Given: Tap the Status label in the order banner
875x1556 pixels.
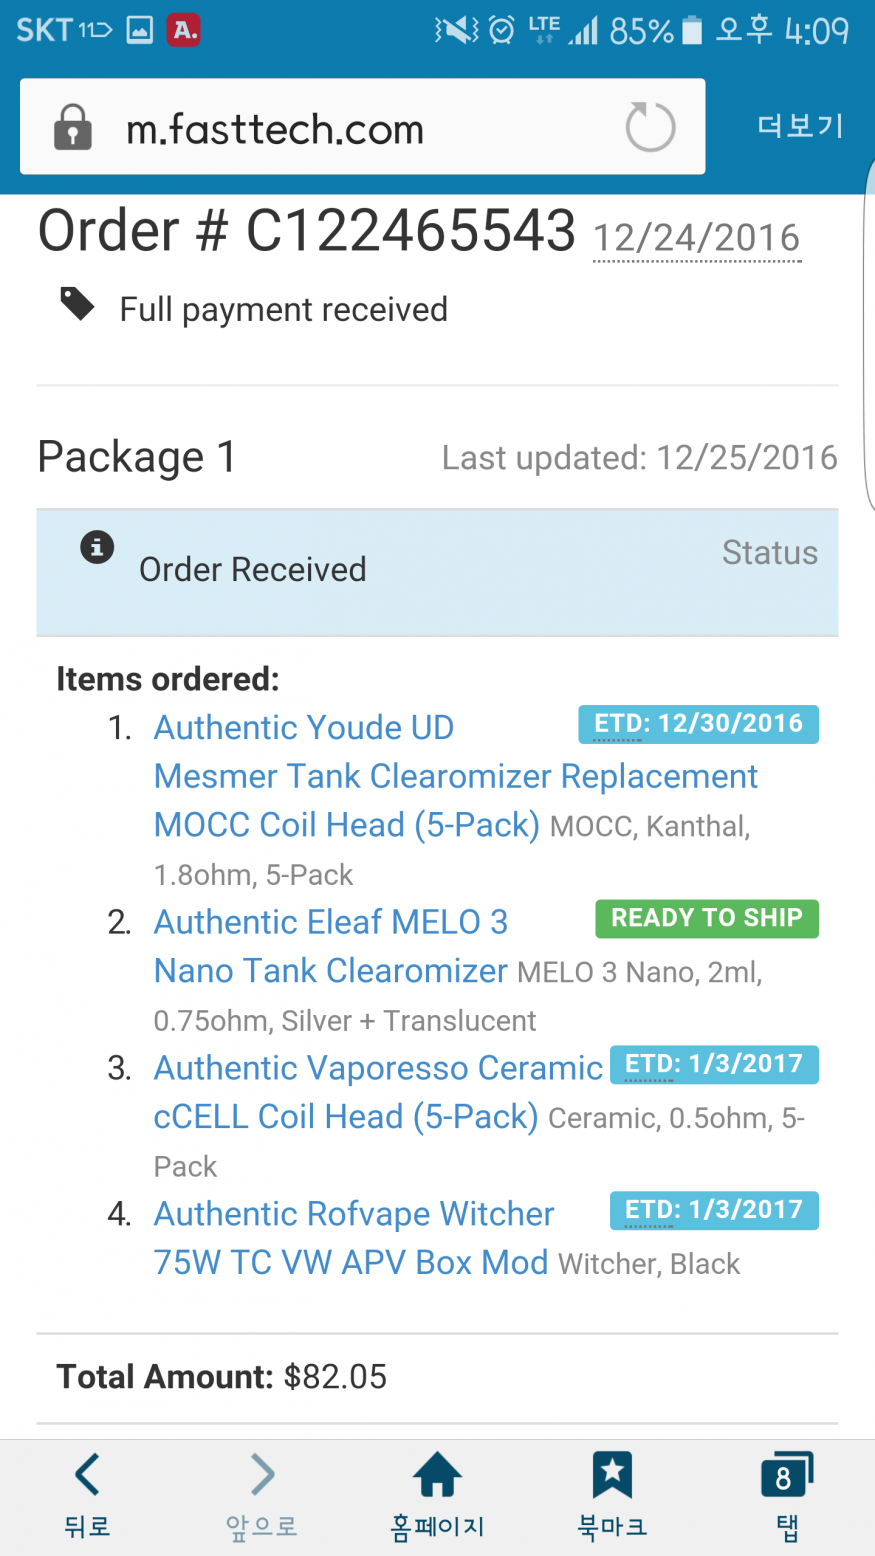Looking at the screenshot, I should pyautogui.click(x=769, y=553).
